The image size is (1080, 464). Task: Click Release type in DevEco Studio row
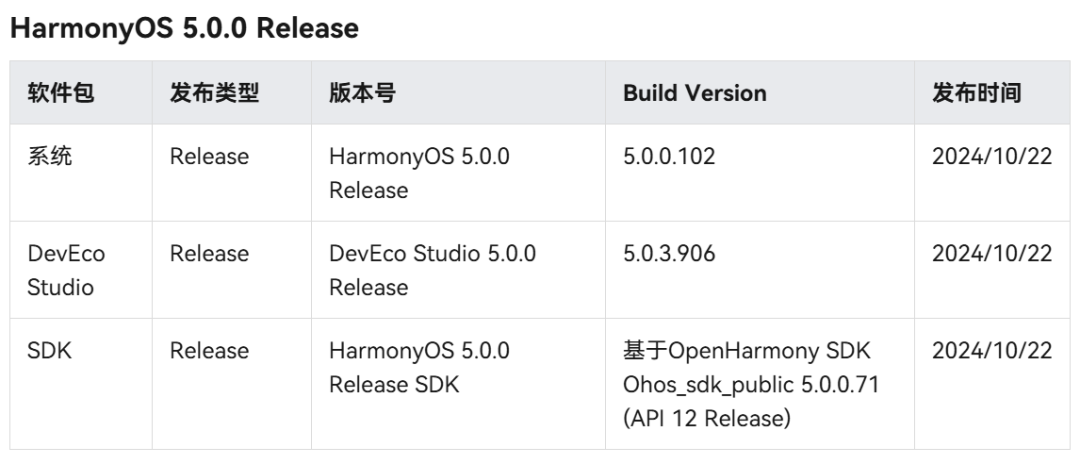pos(209,253)
